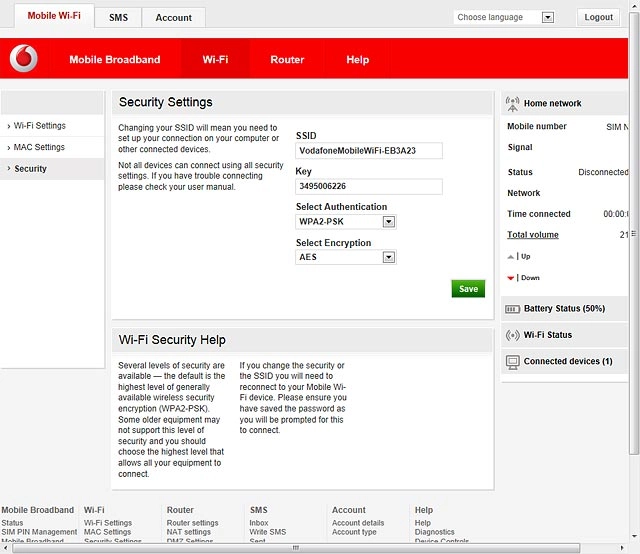Open the Help menu in red bar
Image resolution: width=640 pixels, height=554 pixels.
click(x=358, y=60)
